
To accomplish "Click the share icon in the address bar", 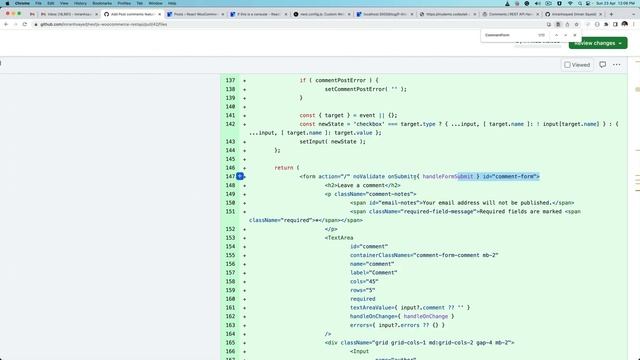I will pos(567,24).
